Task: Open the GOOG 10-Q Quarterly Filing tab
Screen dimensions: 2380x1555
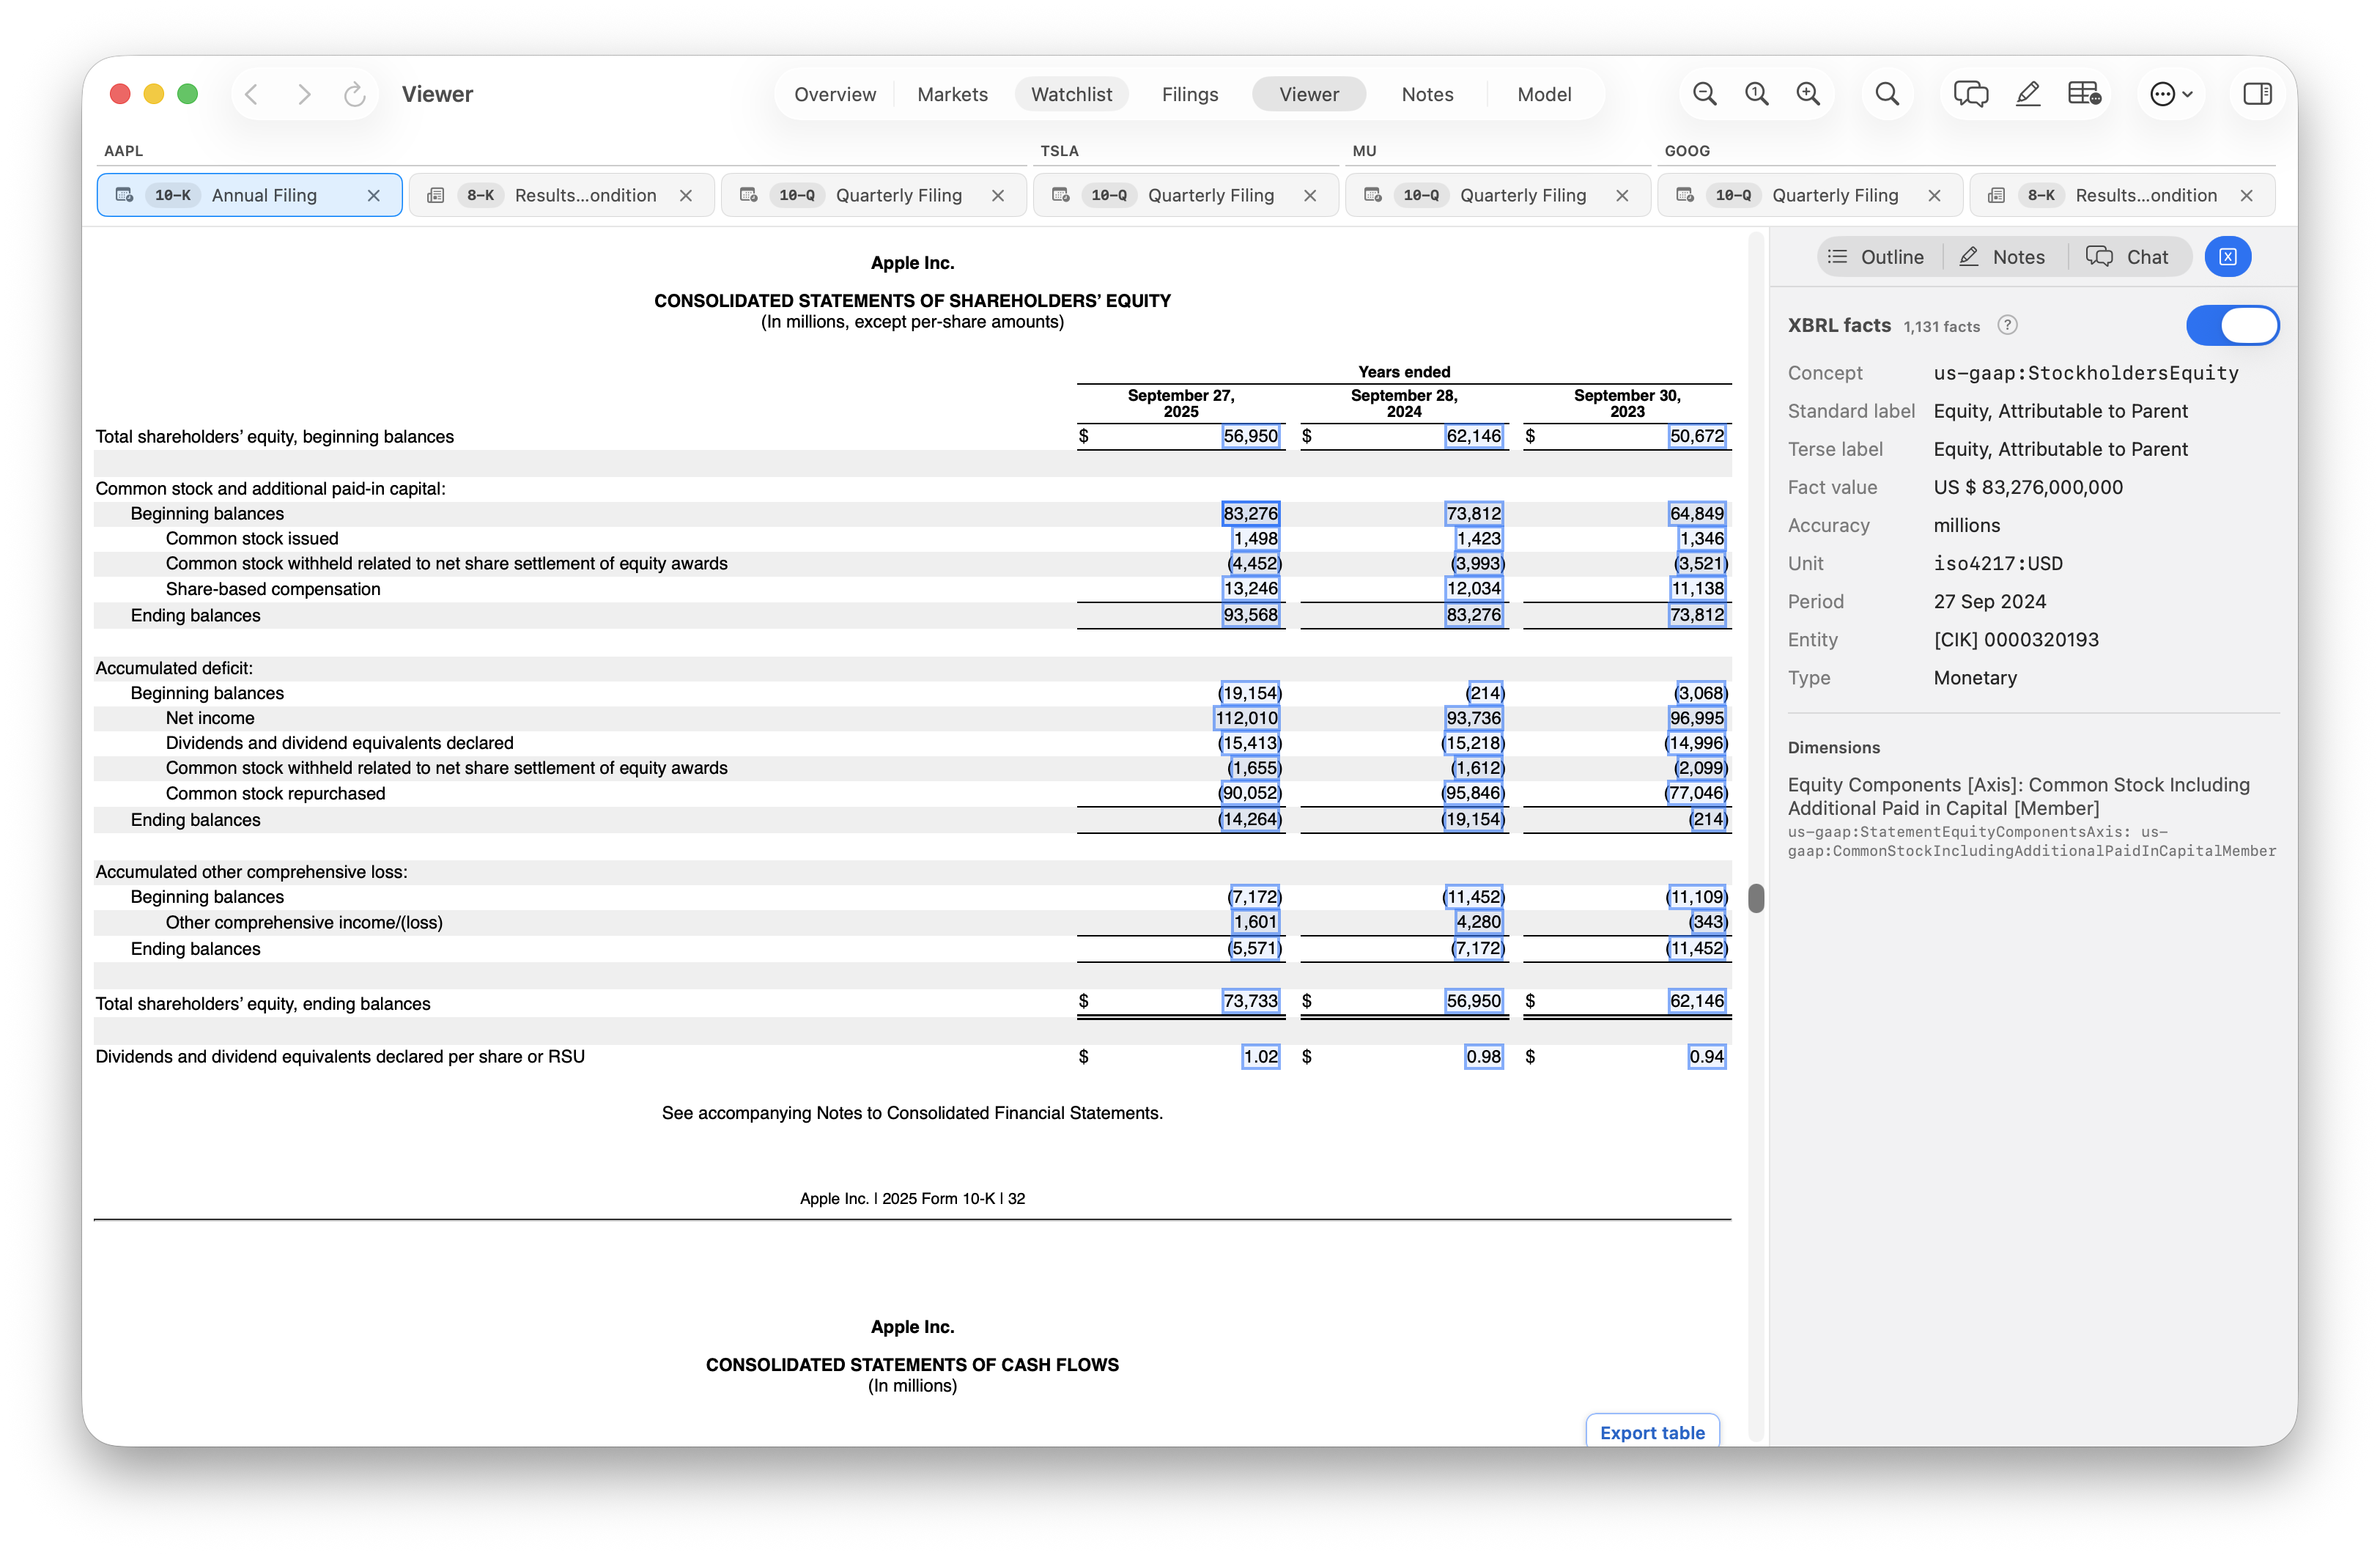Action: pos(1810,195)
